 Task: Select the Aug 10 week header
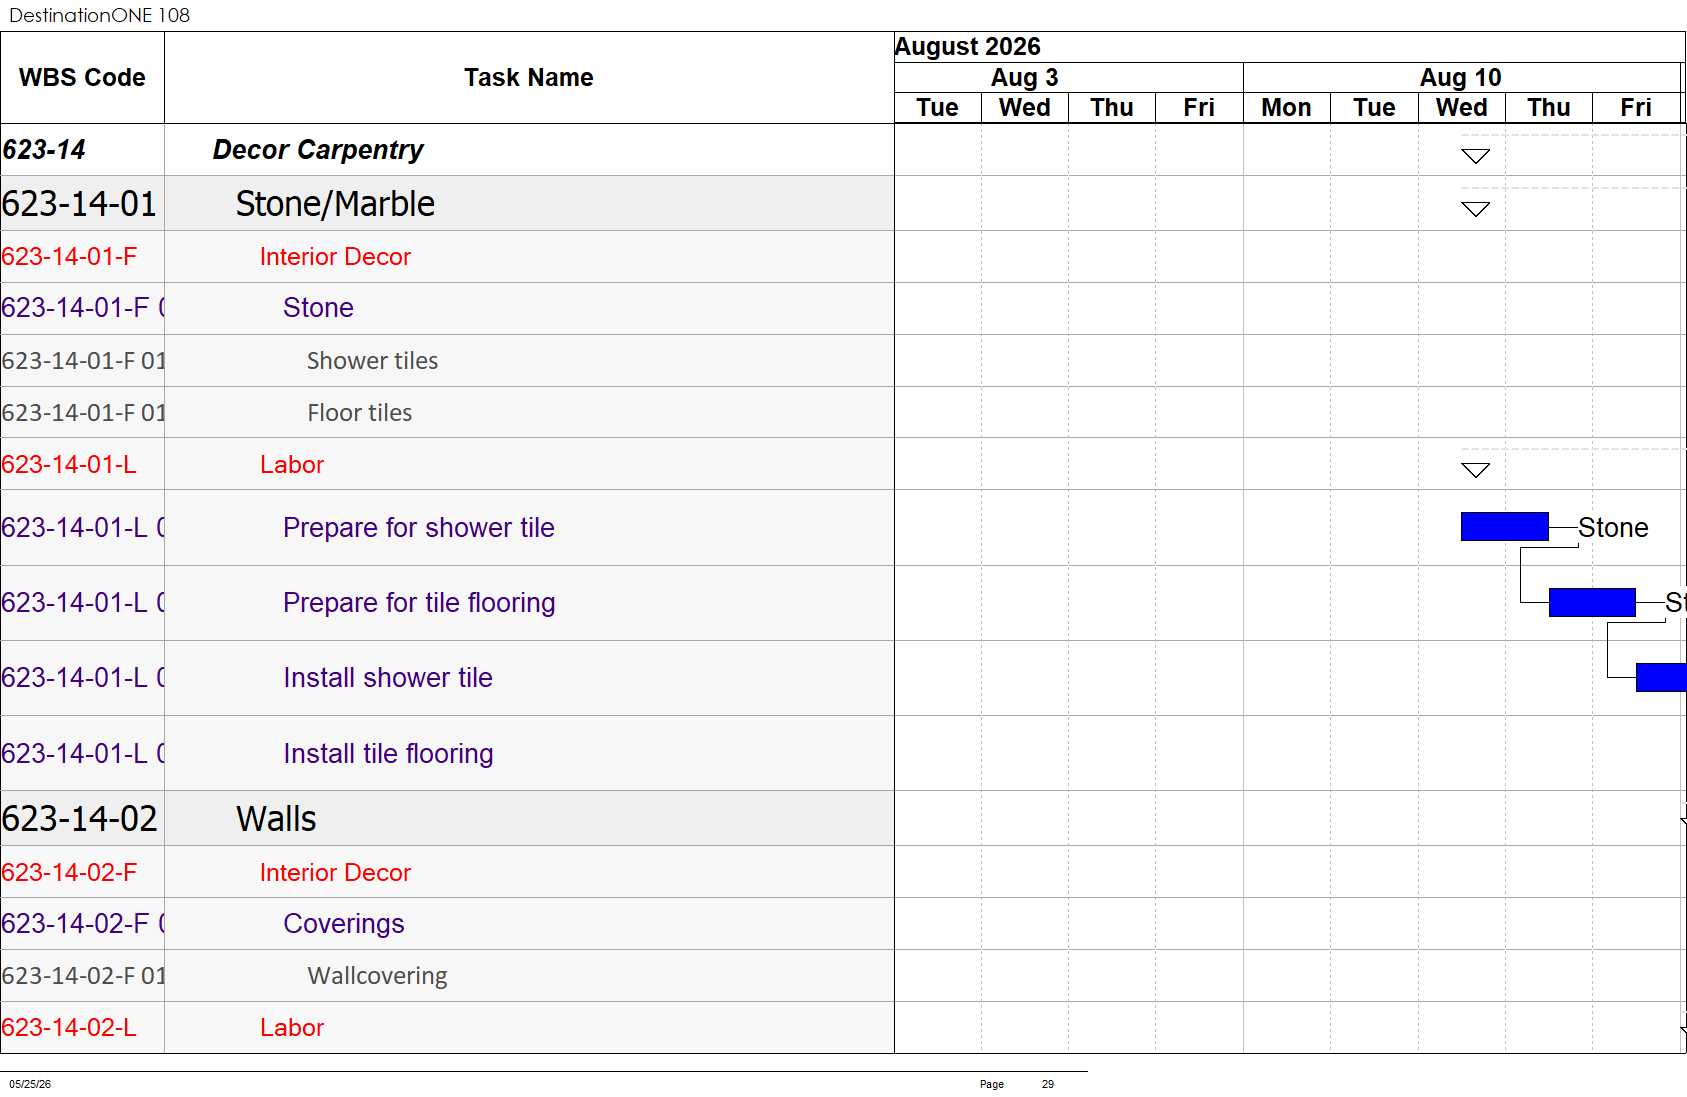click(1461, 77)
